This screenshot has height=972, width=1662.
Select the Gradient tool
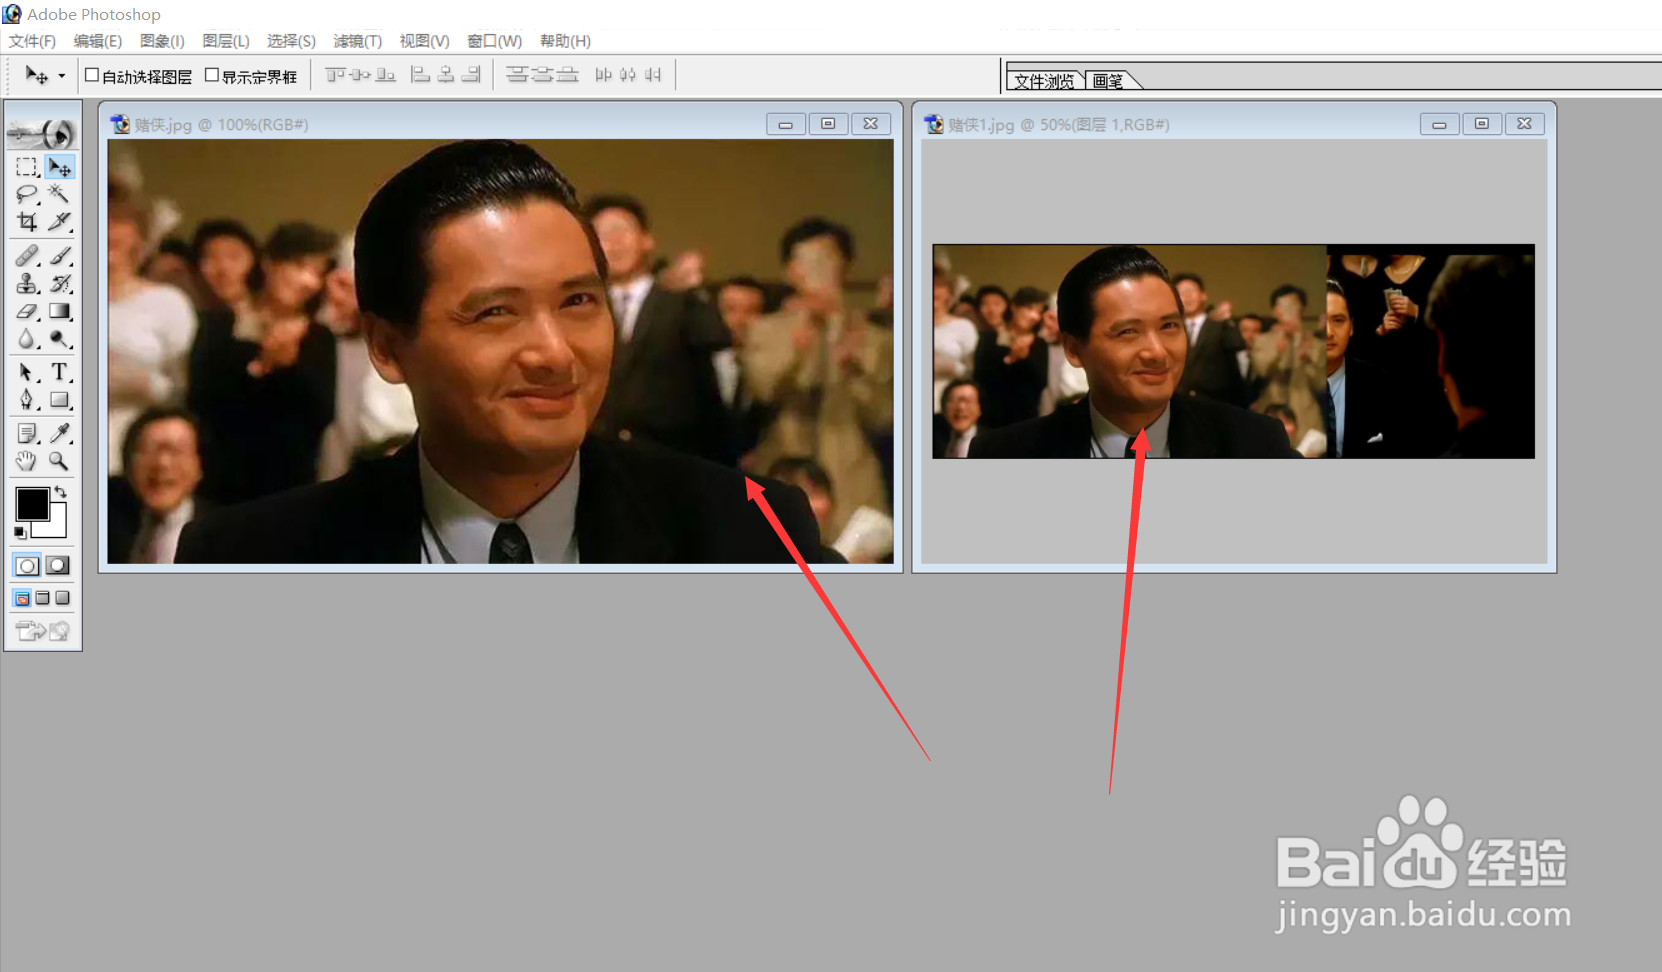[x=60, y=312]
